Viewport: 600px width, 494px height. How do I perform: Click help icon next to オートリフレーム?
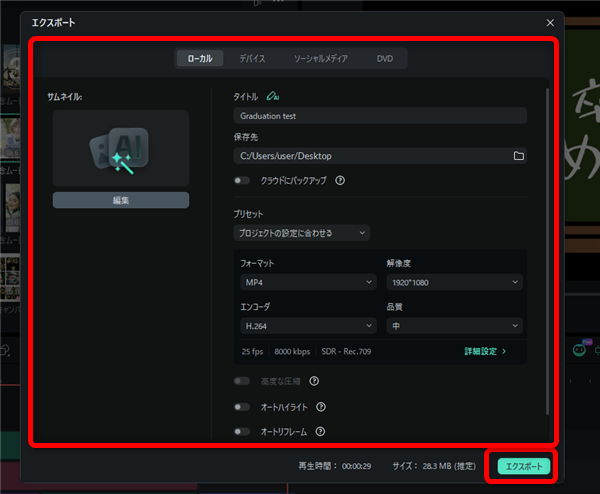tap(320, 432)
